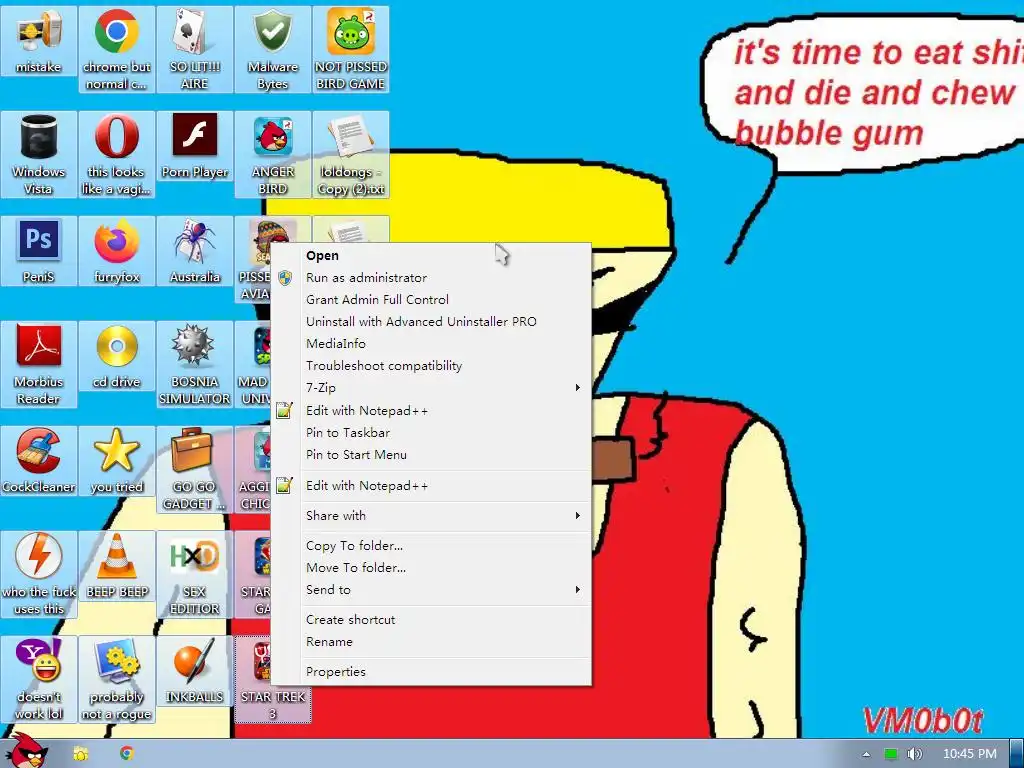Click the green tray icon beside the speaker
This screenshot has width=1024, height=768.
click(891, 754)
